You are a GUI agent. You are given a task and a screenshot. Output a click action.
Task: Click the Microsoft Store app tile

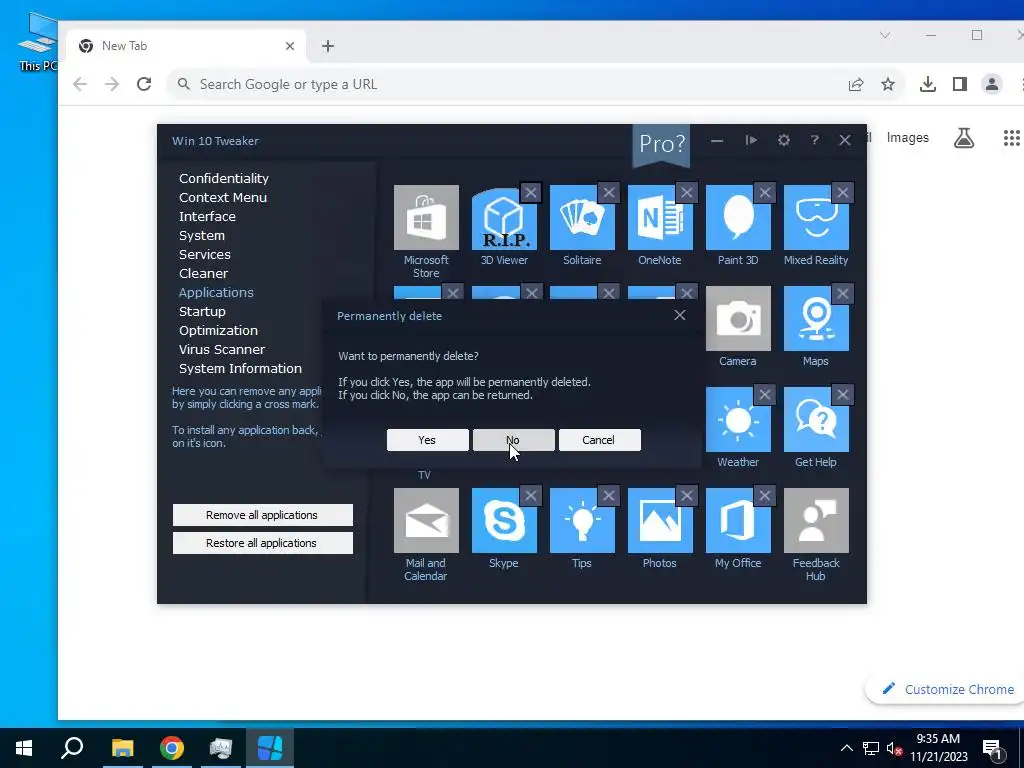[426, 217]
